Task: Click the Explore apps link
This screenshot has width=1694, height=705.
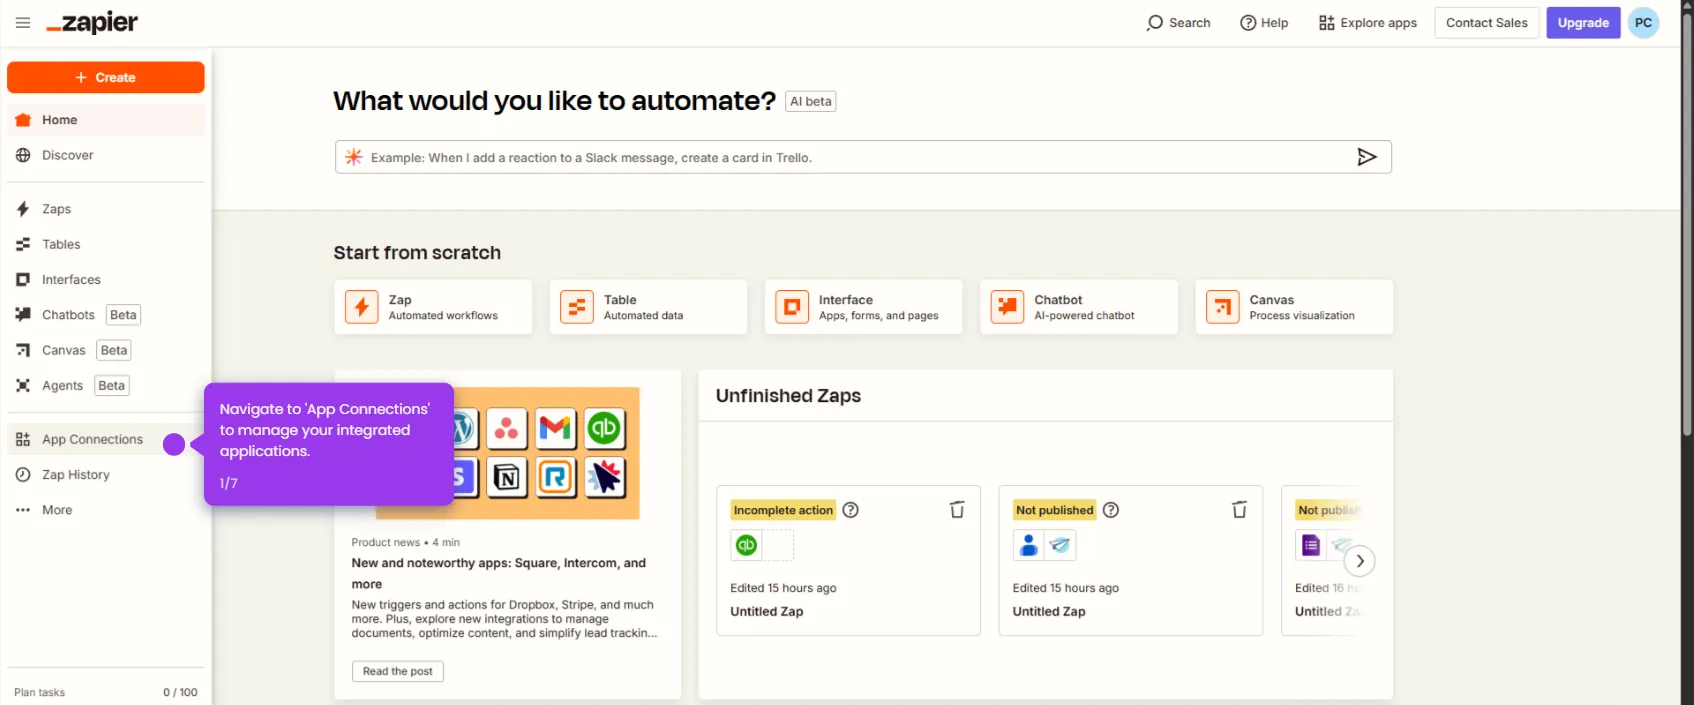Action: coord(1368,23)
